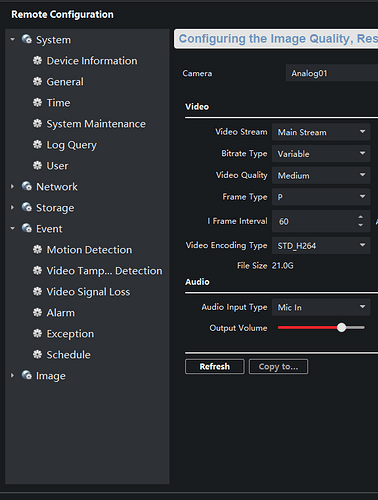Open Video Signal Loss settings
The image size is (378, 500).
pyautogui.click(x=88, y=292)
